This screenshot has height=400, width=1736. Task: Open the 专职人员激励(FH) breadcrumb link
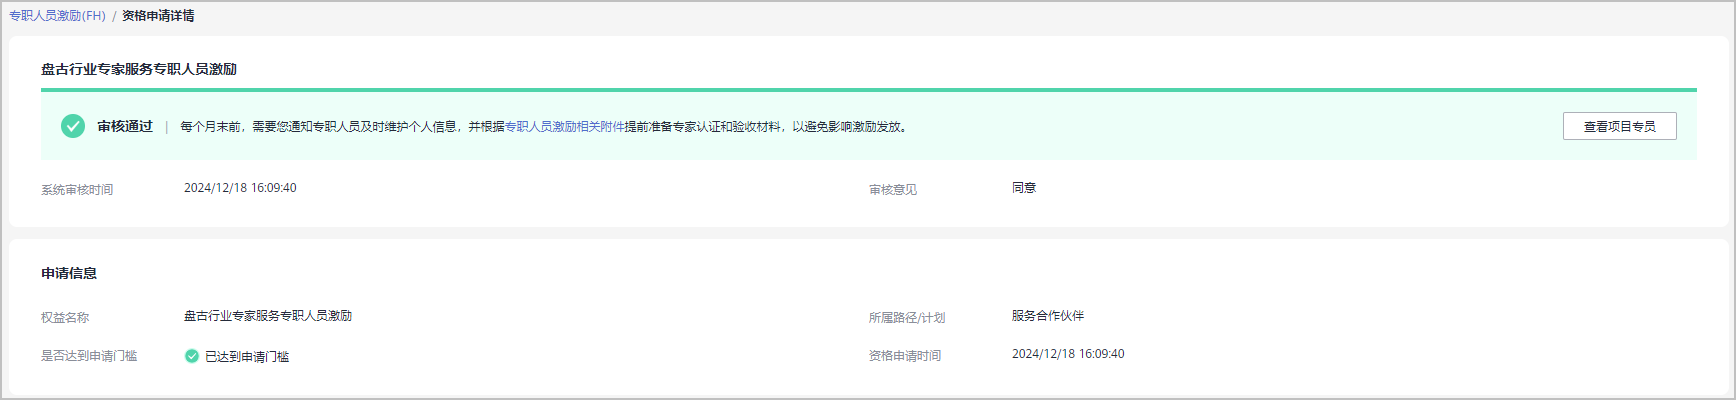point(57,16)
